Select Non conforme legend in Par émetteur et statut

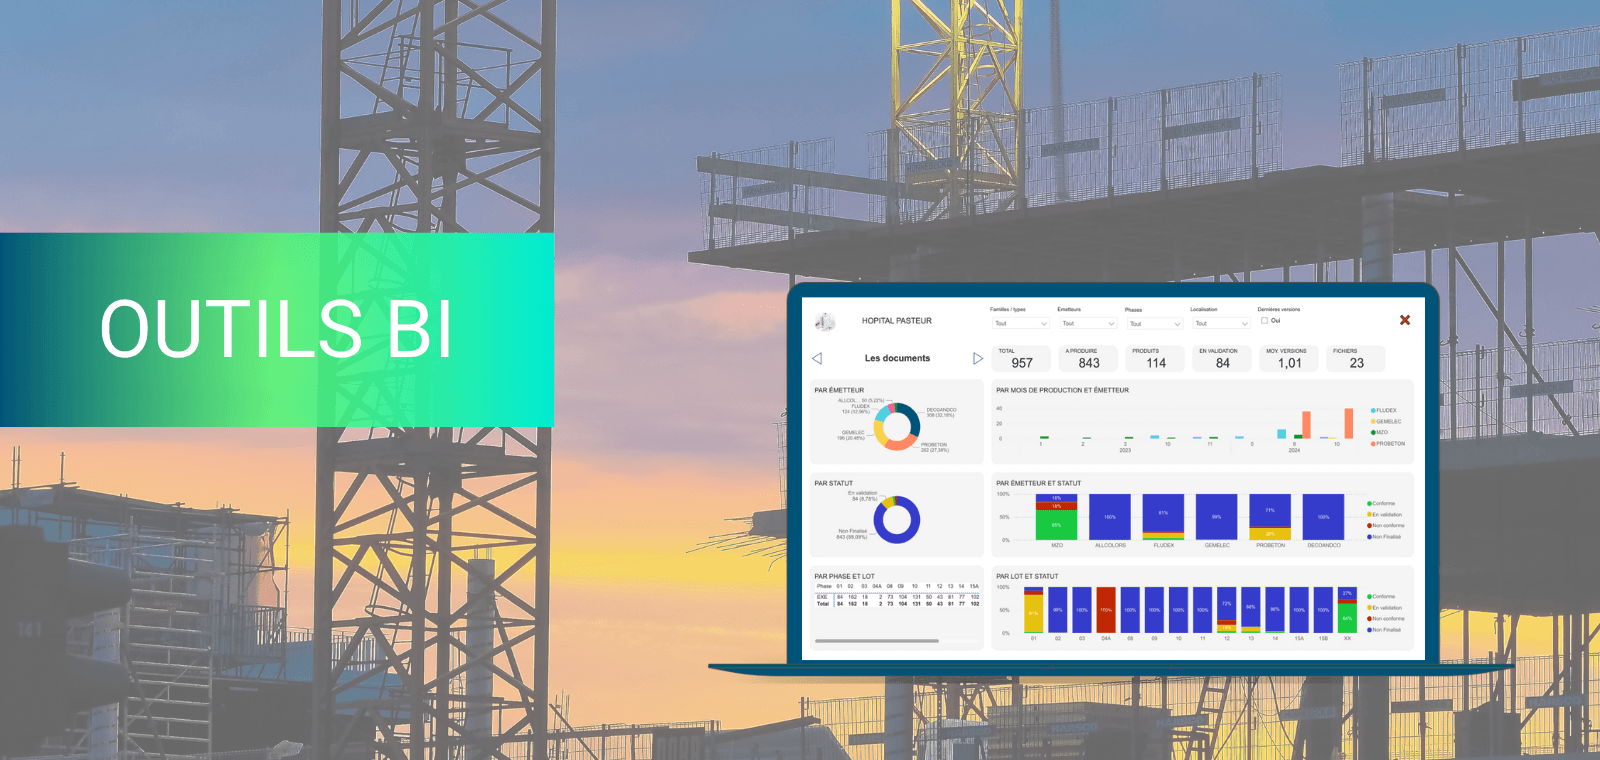1386,526
